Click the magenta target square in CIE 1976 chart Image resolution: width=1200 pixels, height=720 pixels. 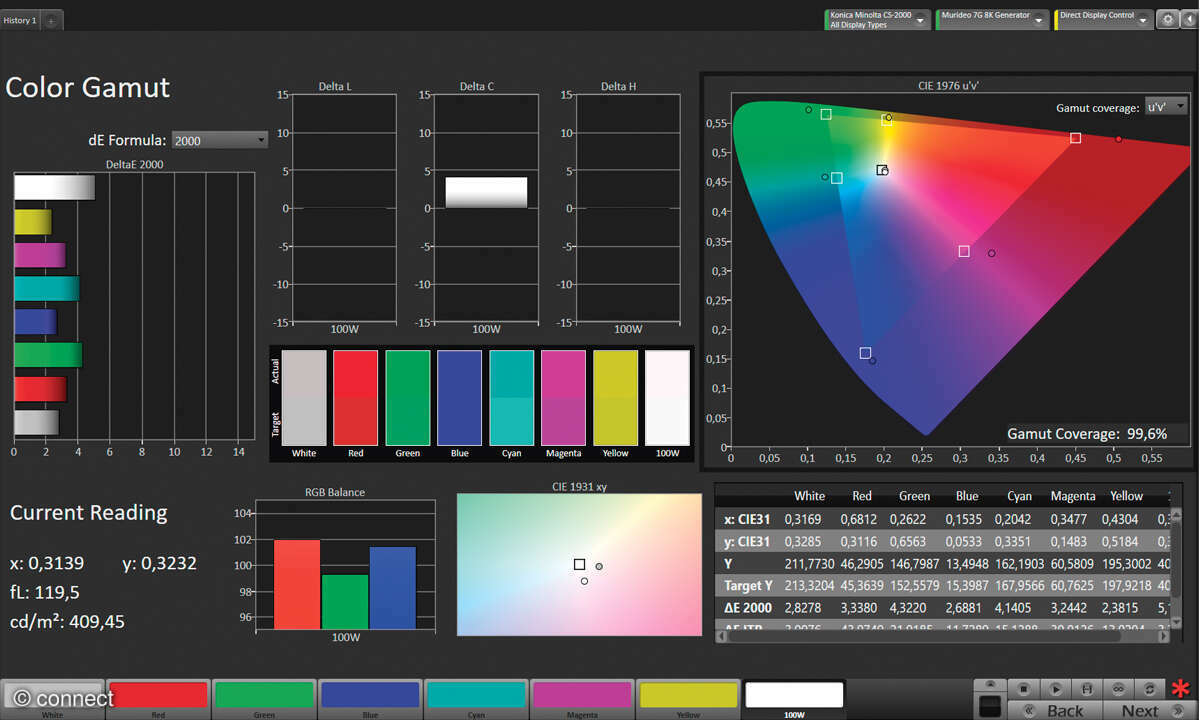click(964, 251)
